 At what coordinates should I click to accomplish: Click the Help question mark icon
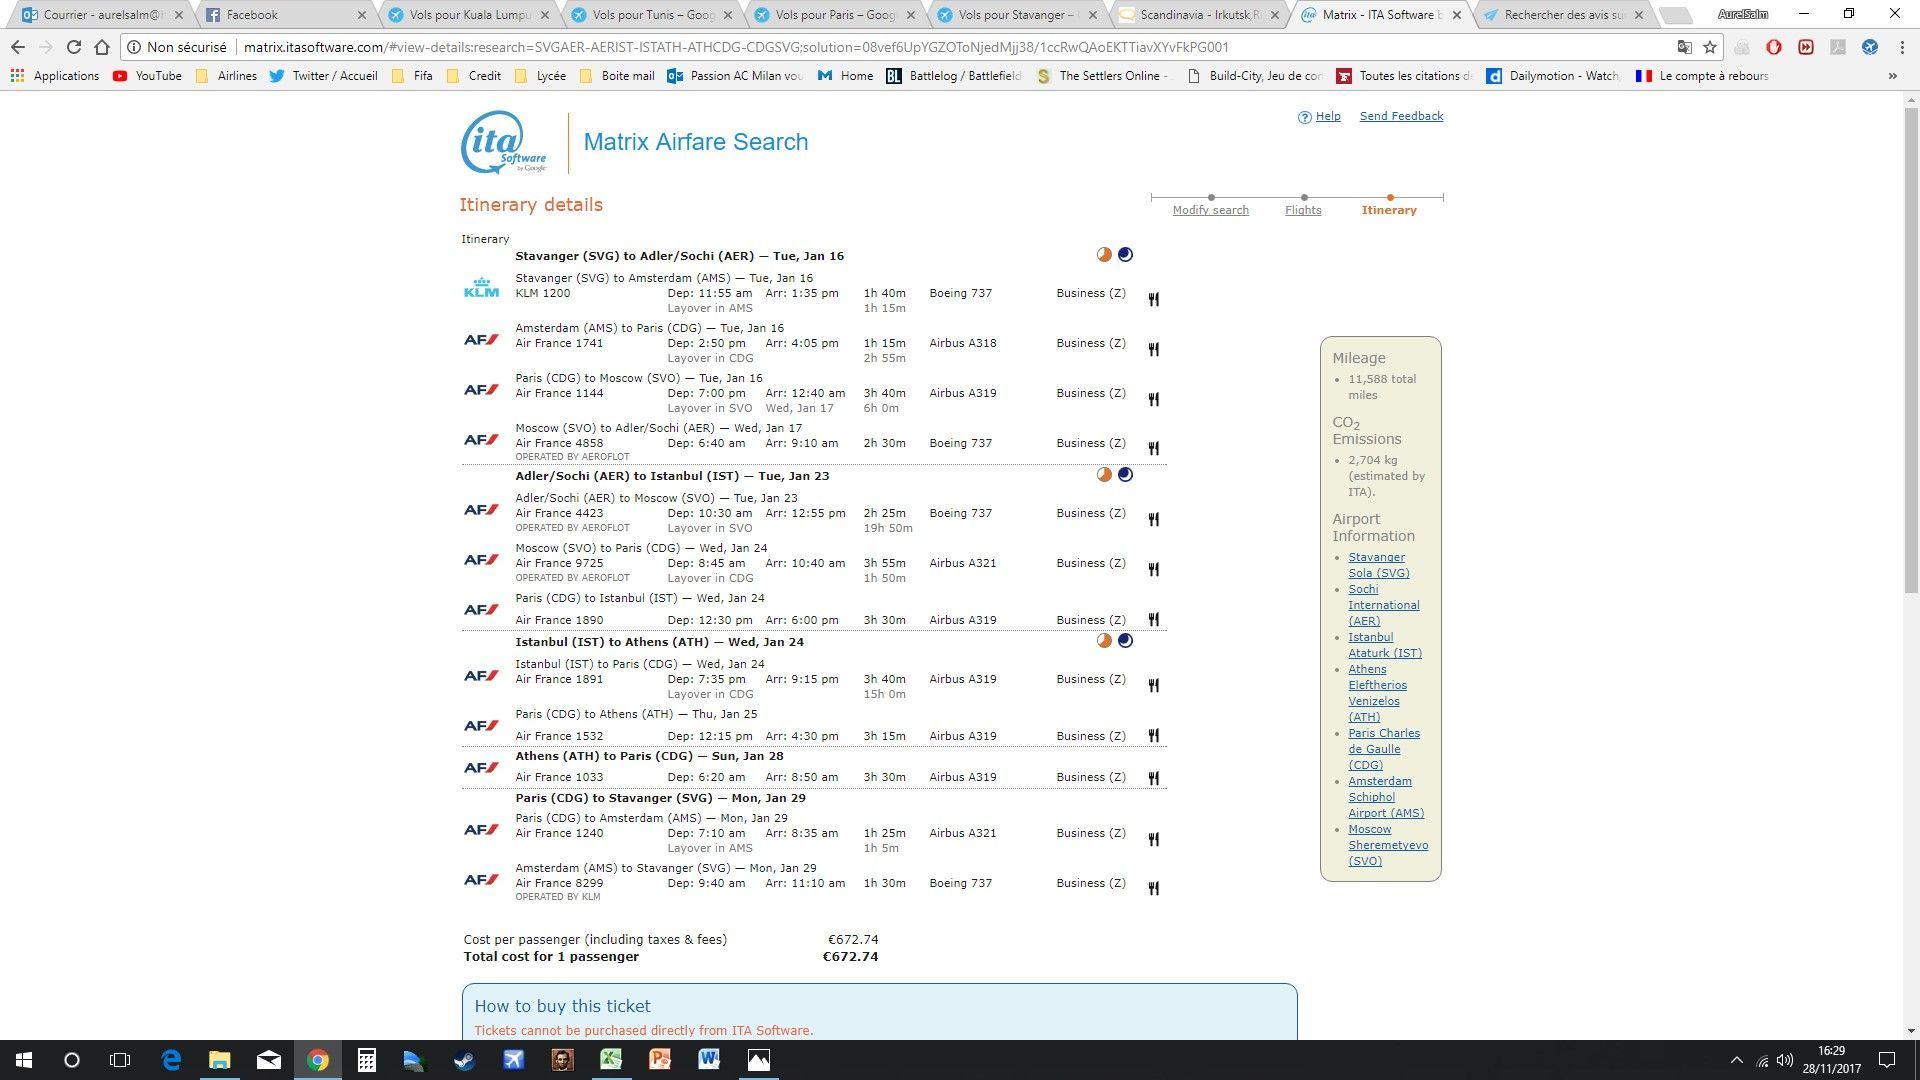coord(1304,117)
